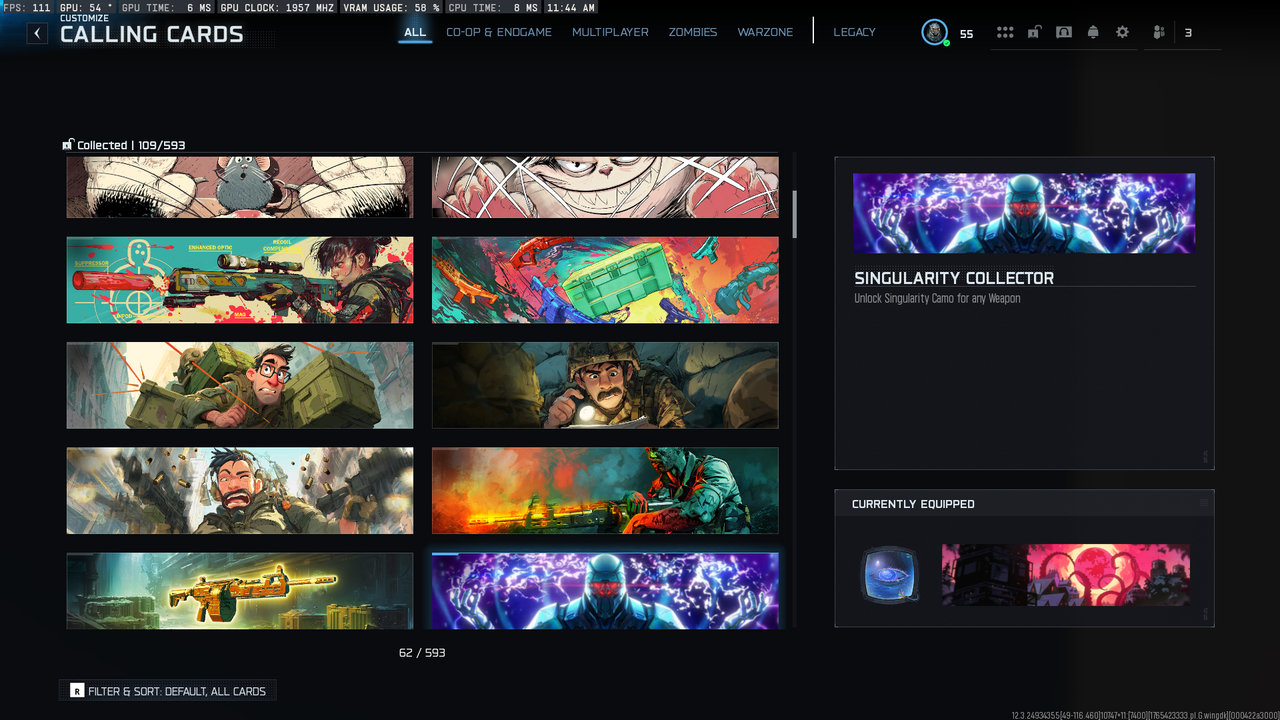Click the calling cards list scrollbar

coord(795,214)
